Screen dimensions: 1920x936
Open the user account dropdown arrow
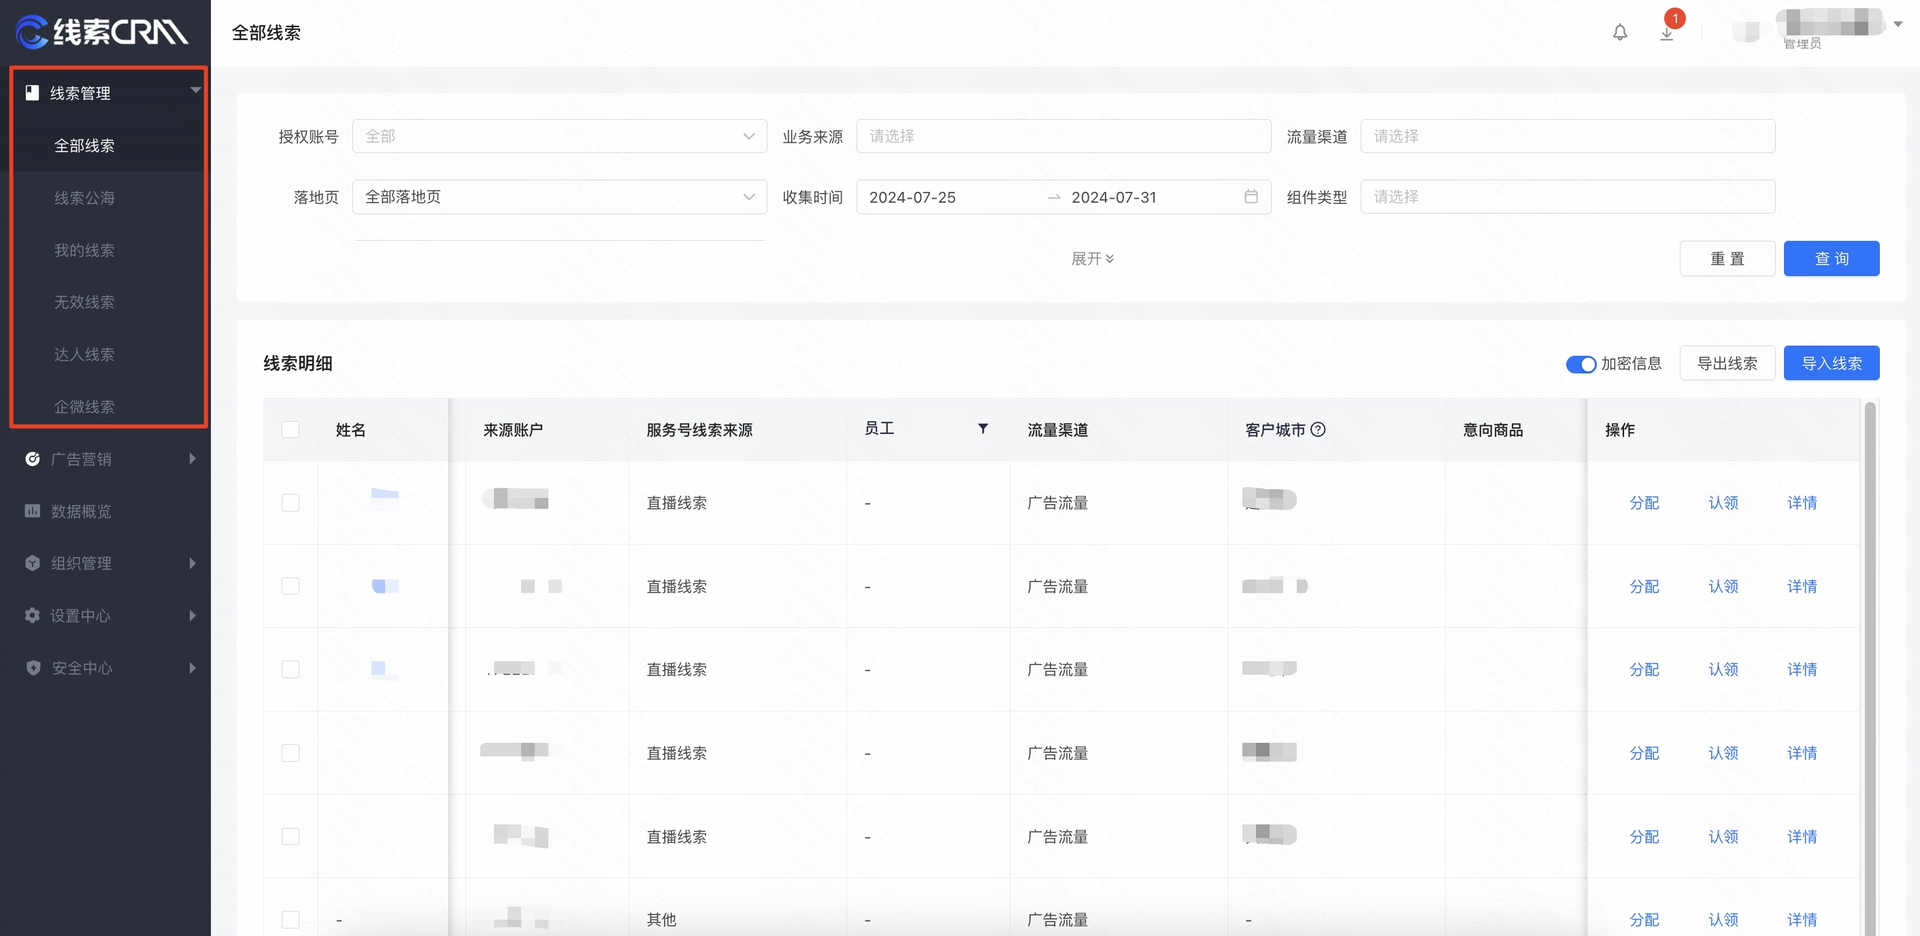1897,24
